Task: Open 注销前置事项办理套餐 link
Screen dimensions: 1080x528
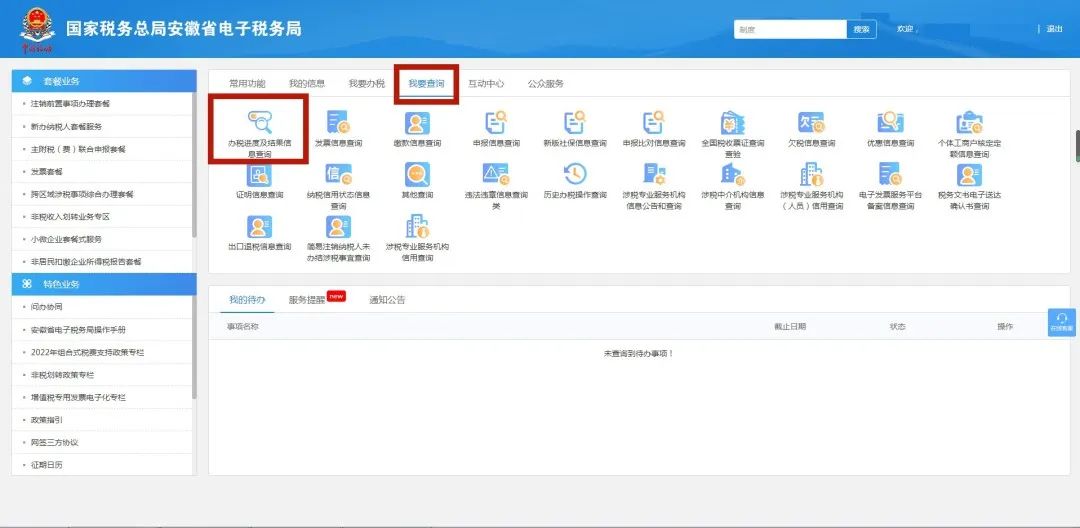Action: pos(70,104)
